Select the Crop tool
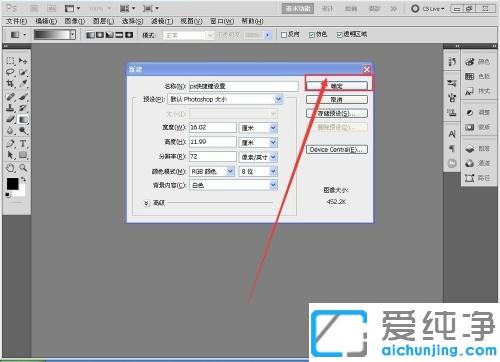The image size is (500, 362). pos(10,83)
